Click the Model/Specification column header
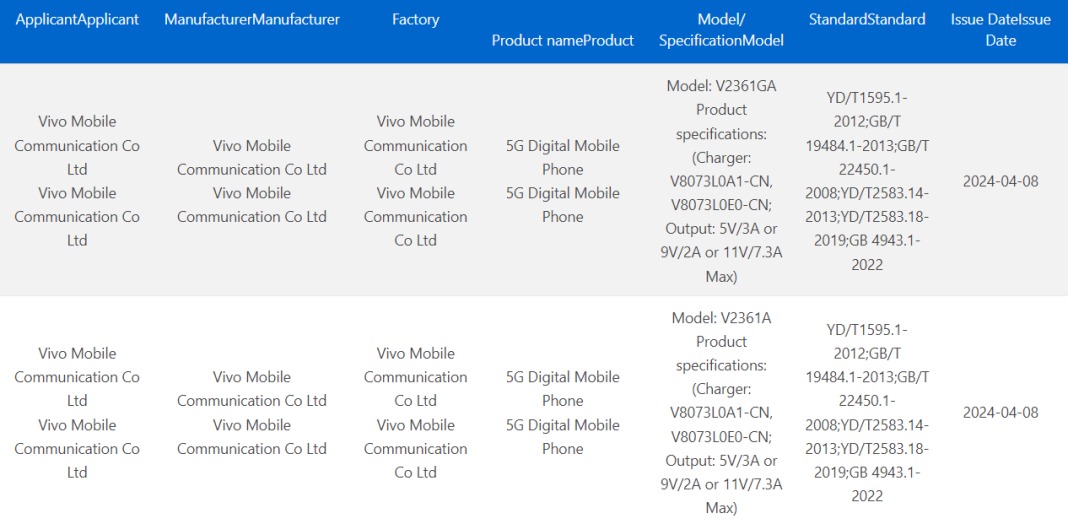The height and width of the screenshot is (524, 1068). (x=721, y=30)
